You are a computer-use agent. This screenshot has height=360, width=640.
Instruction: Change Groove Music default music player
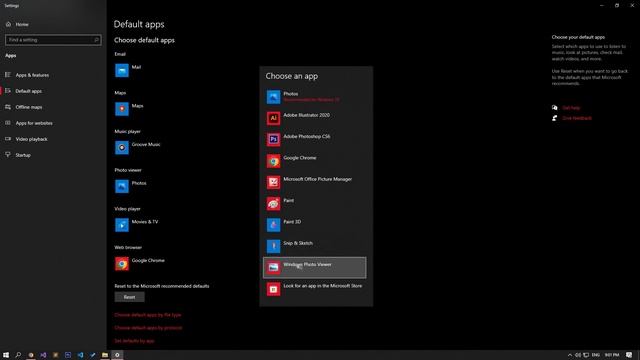[x=138, y=147]
